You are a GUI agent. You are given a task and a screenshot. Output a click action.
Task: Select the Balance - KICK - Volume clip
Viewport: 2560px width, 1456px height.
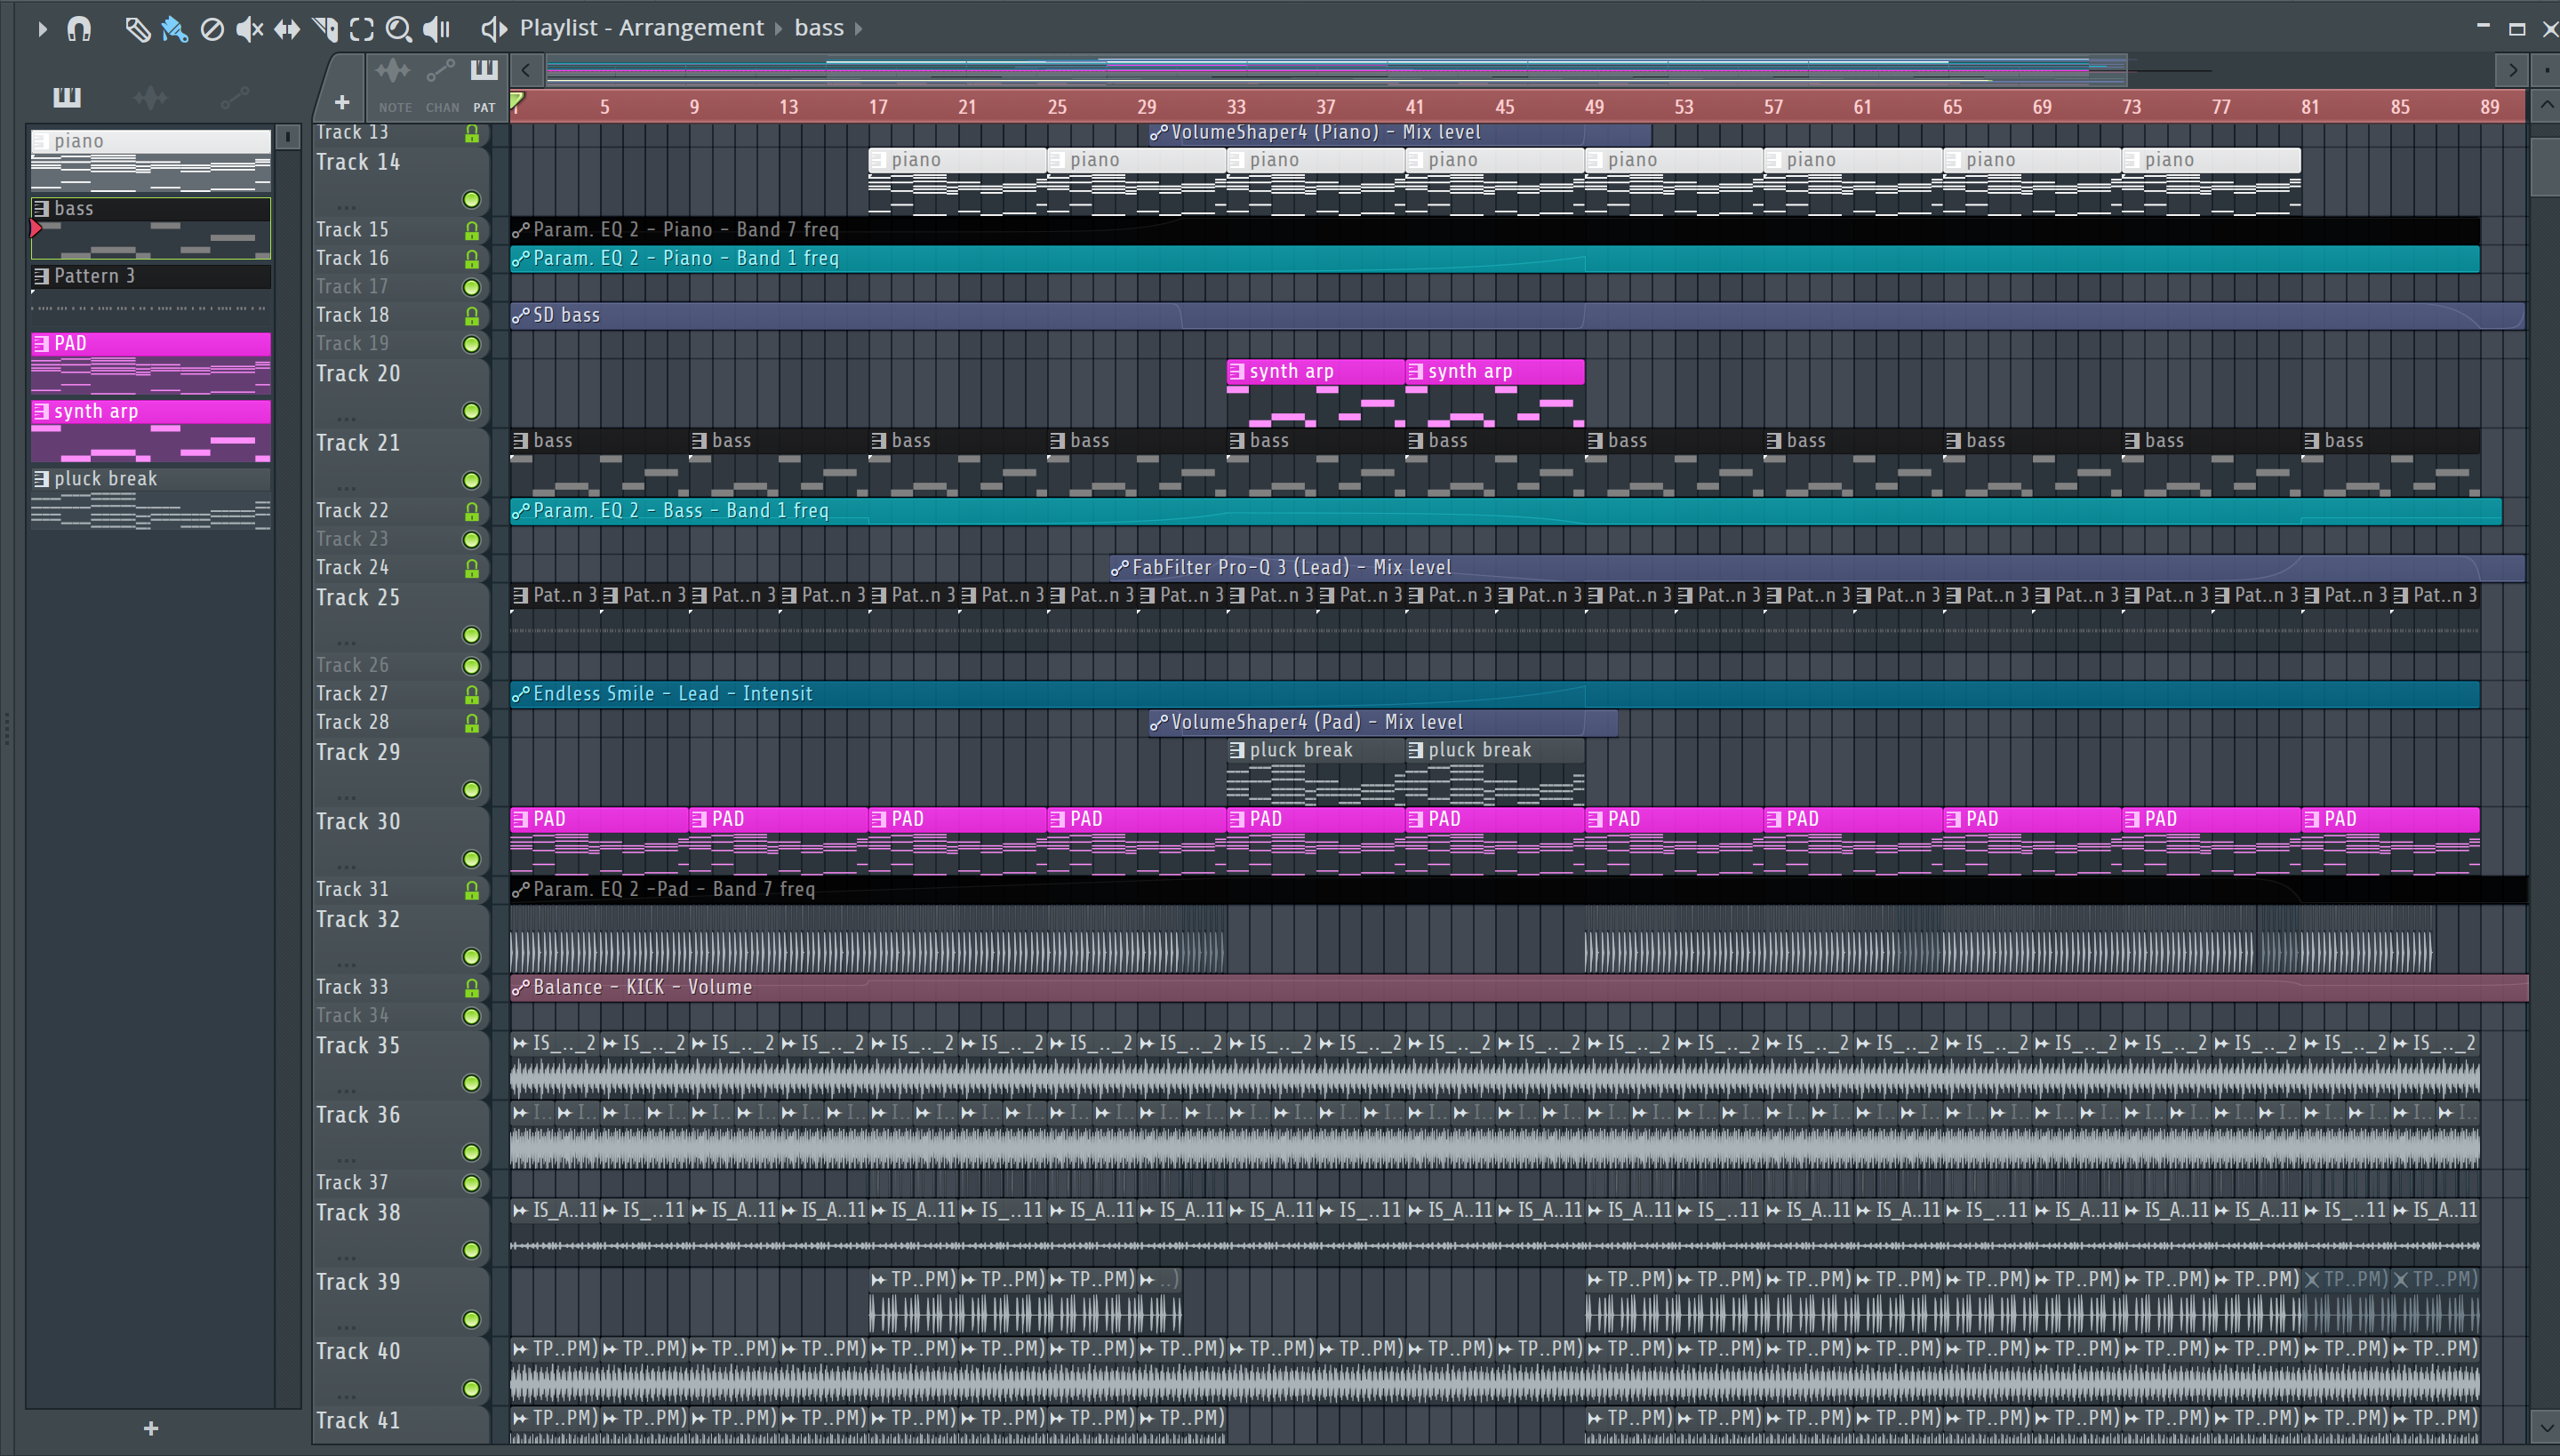click(x=1519, y=987)
